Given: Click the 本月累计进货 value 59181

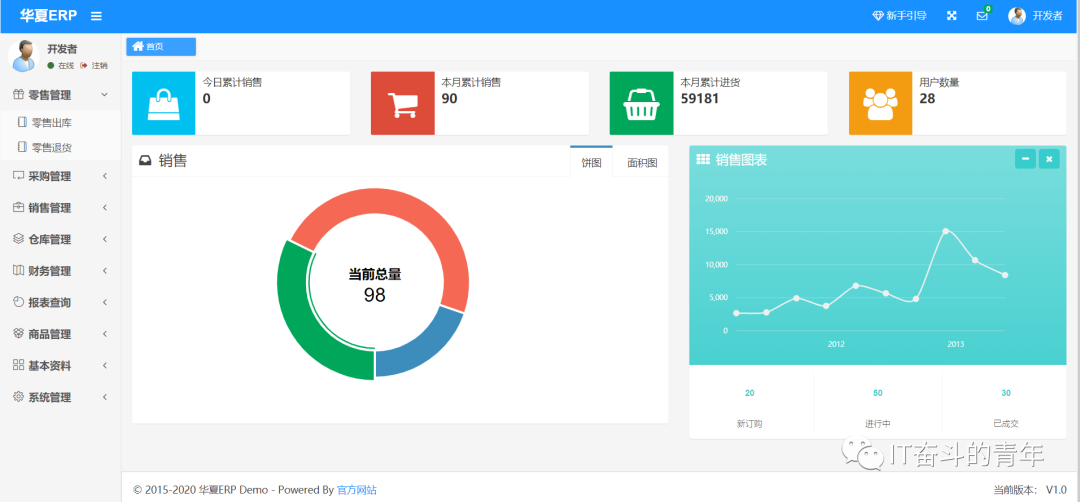Looking at the screenshot, I should 700,98.
